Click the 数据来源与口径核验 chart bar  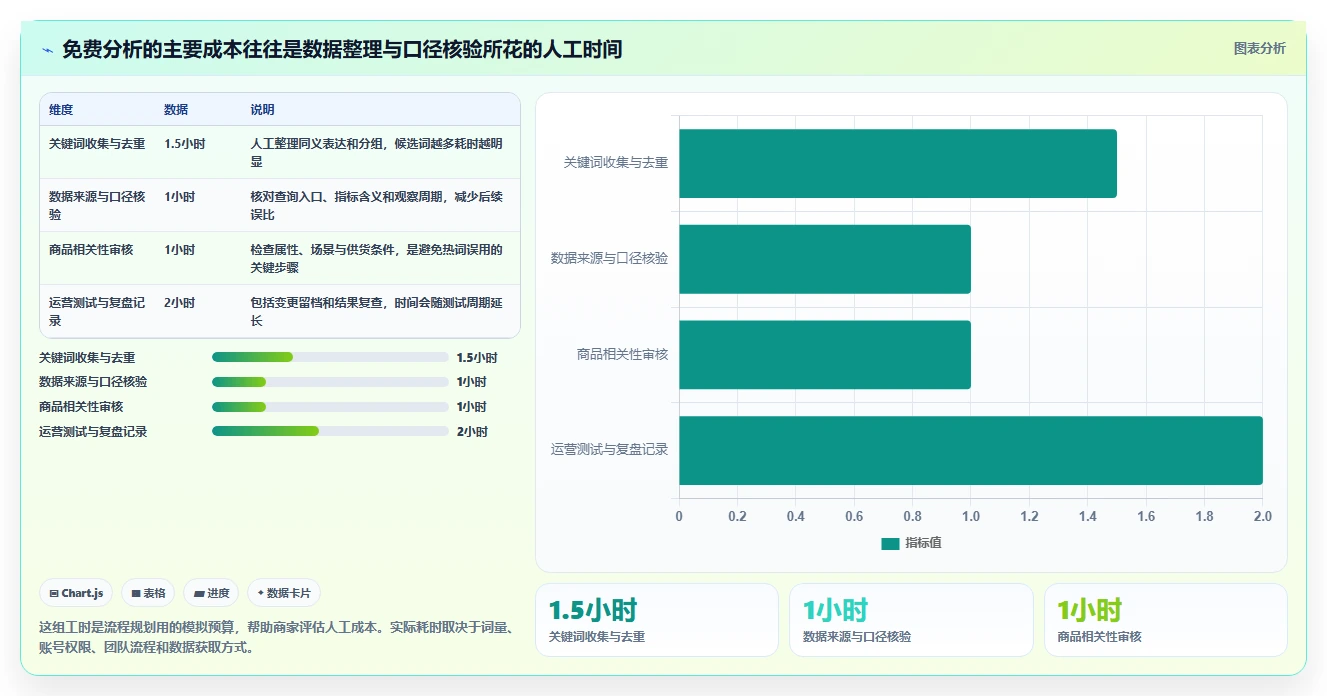(825, 259)
